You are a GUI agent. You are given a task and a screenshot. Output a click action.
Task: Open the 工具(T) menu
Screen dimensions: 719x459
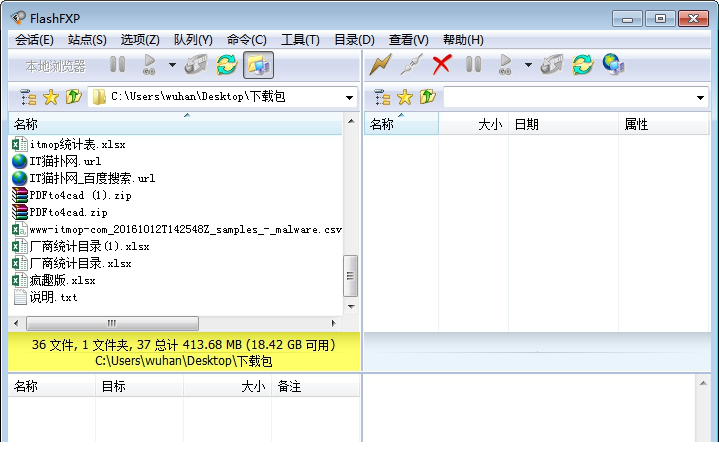[300, 40]
